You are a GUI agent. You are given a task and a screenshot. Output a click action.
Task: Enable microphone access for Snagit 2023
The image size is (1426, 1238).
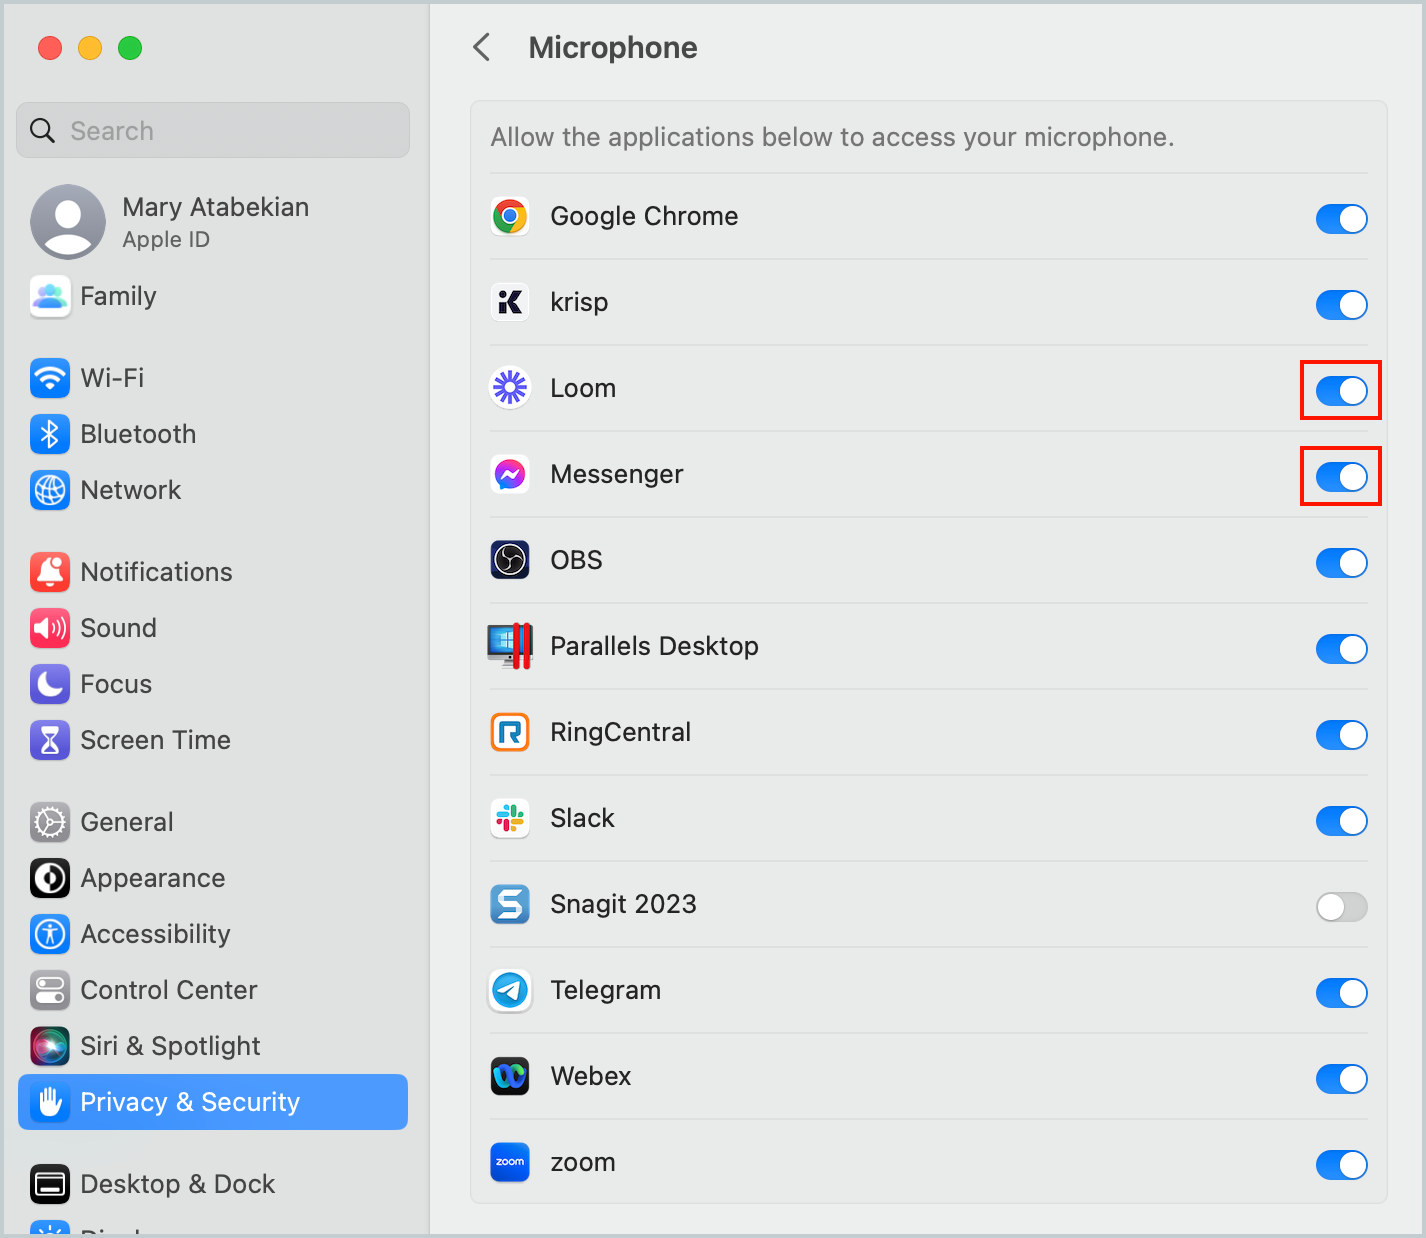tap(1341, 907)
